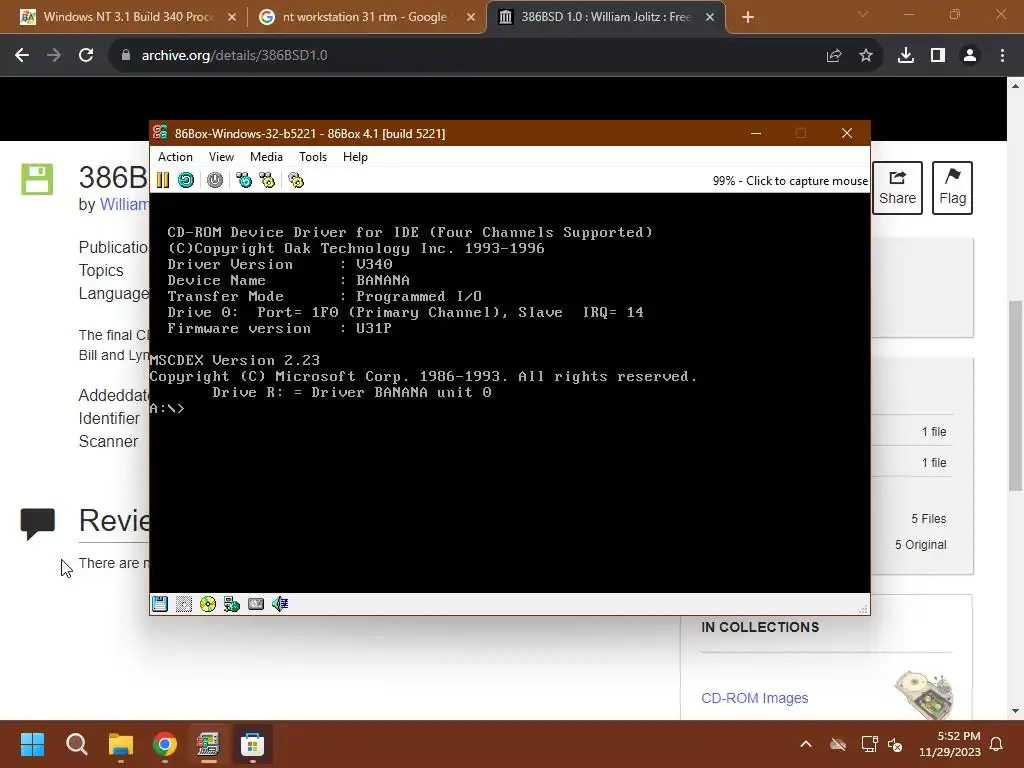Open Chrome profile icon
Image resolution: width=1024 pixels, height=768 pixels.
[x=970, y=56]
